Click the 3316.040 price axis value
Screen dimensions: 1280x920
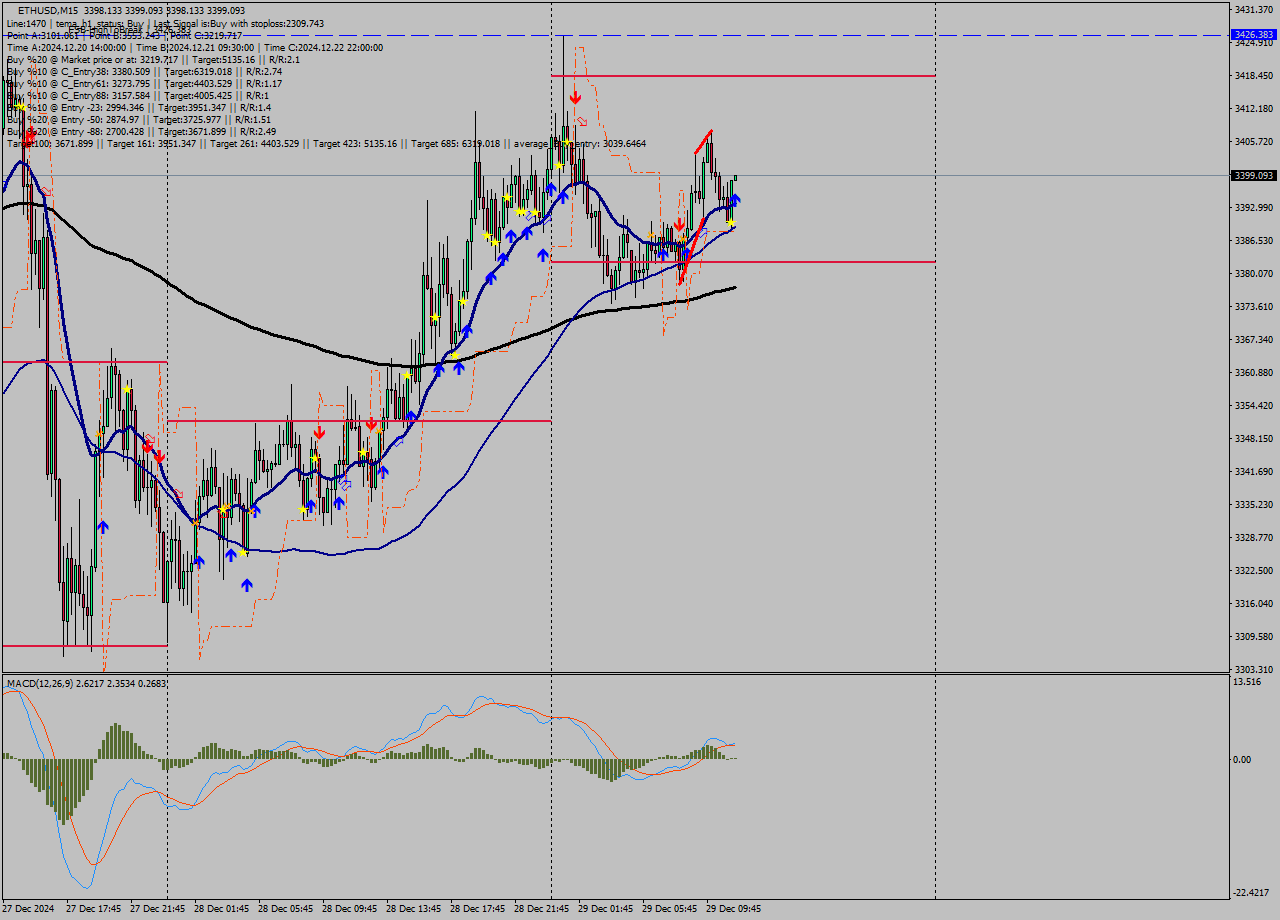[1253, 603]
